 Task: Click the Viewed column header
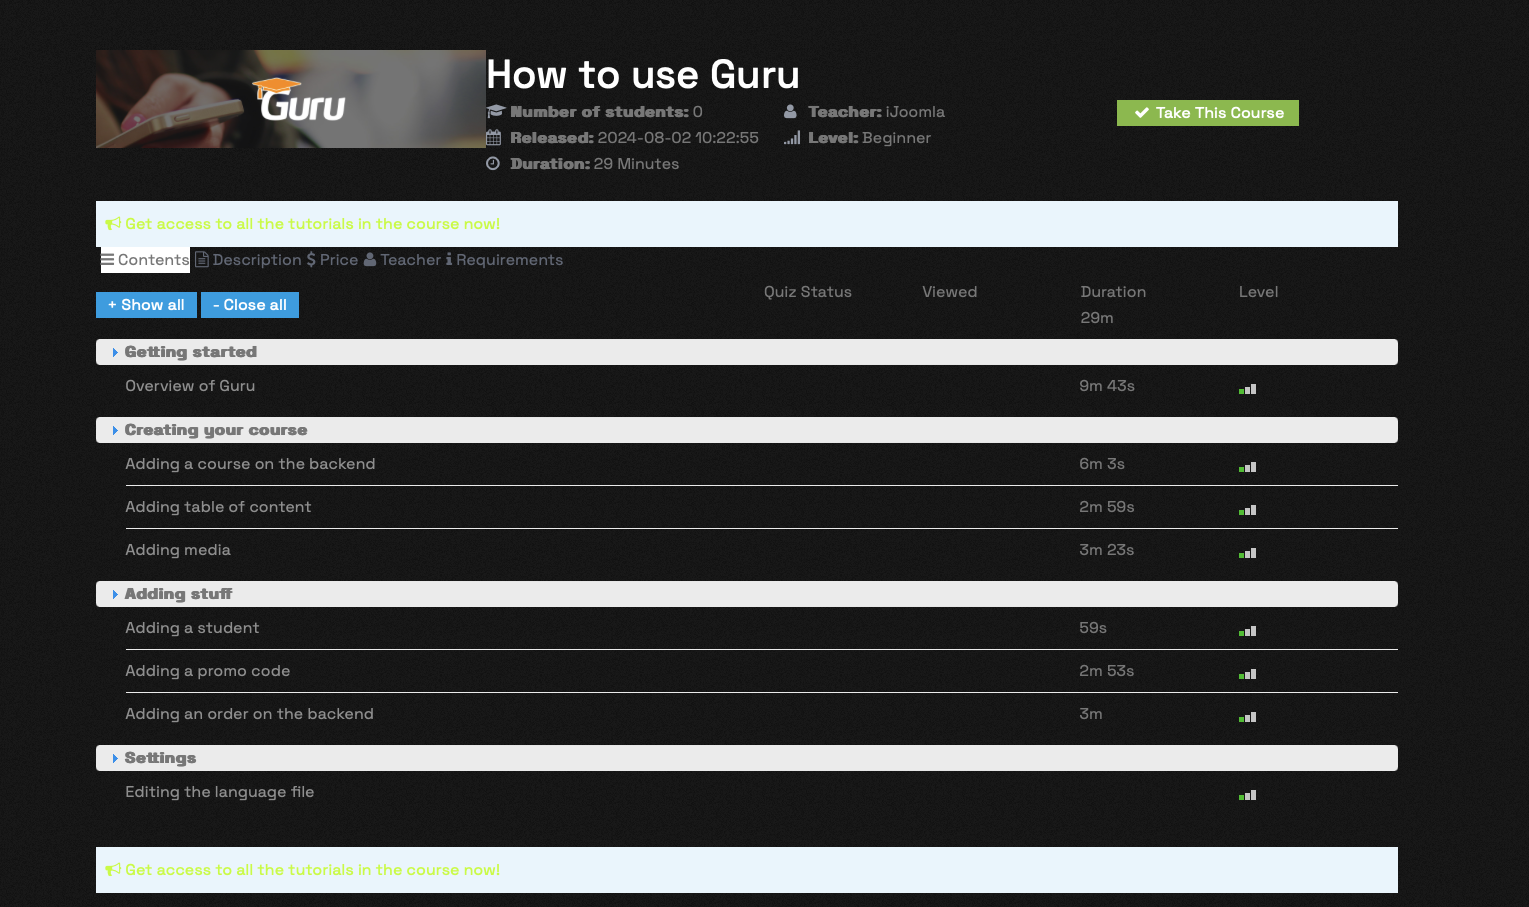(x=950, y=292)
